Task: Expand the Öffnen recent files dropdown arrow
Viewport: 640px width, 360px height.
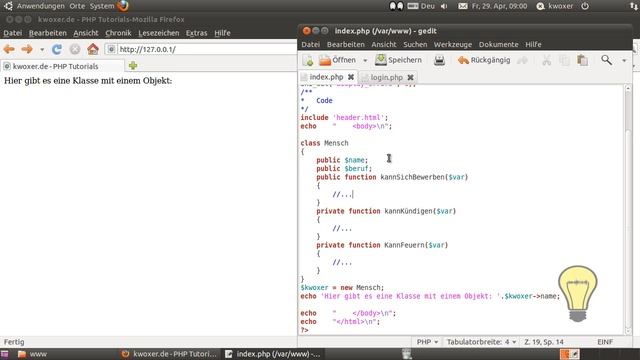Action: point(365,60)
